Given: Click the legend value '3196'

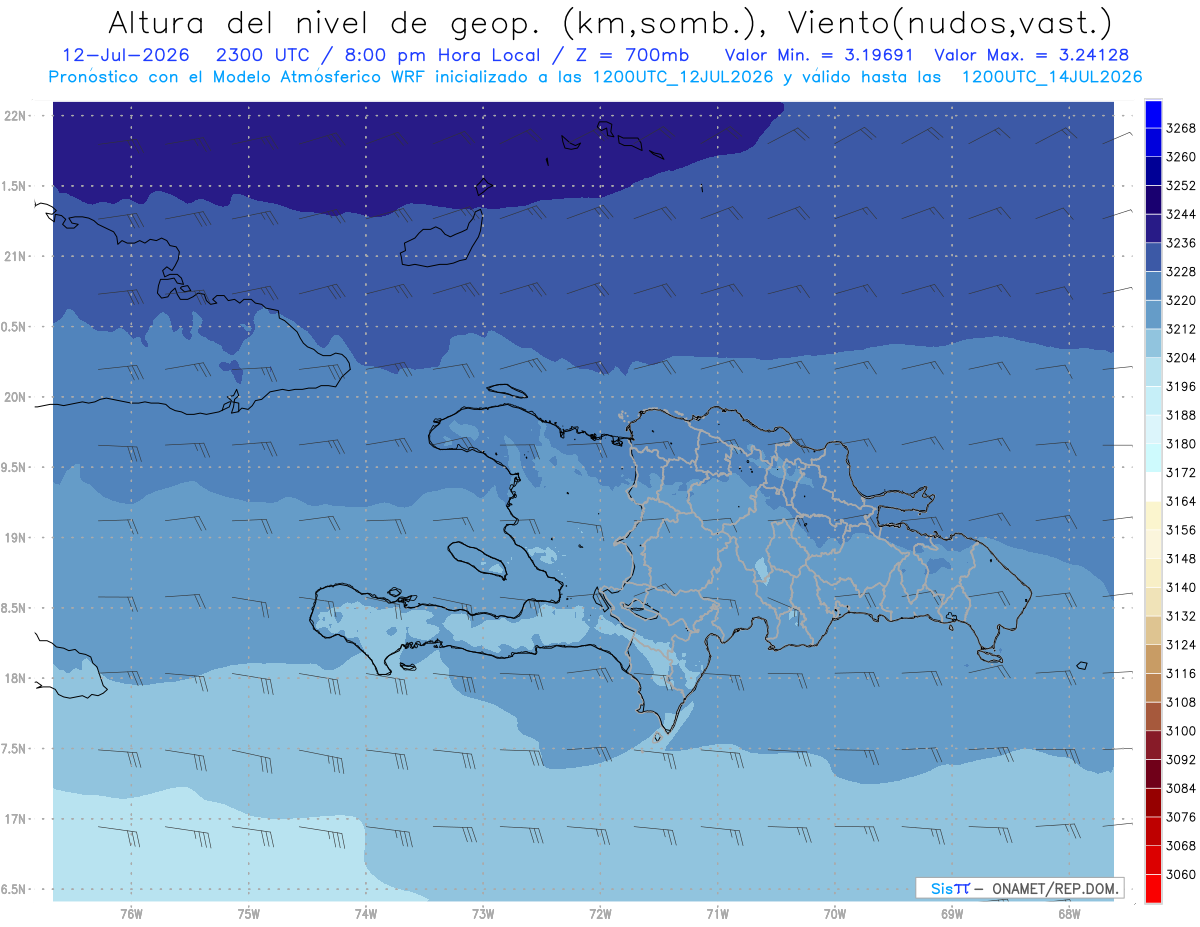Looking at the screenshot, I should [x=1181, y=386].
